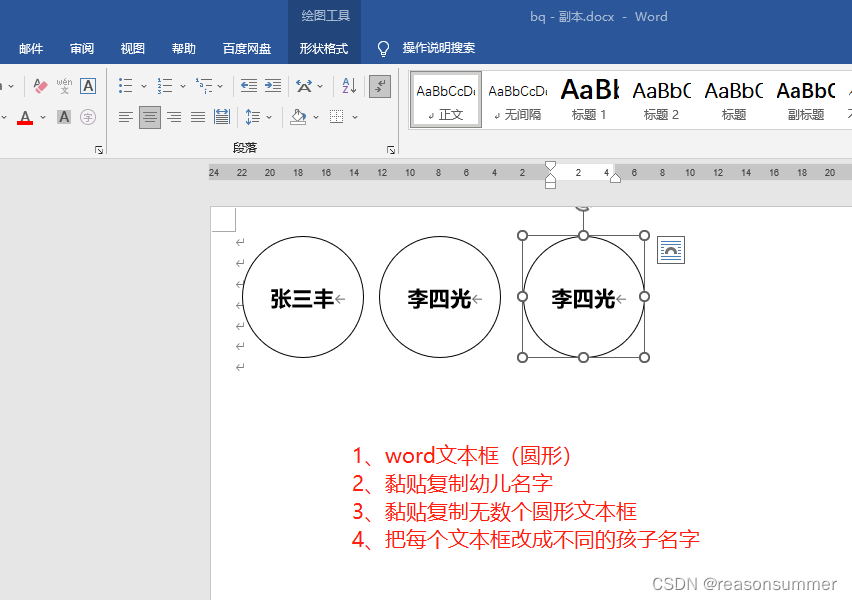Image resolution: width=852 pixels, height=600 pixels.
Task: Select the Clear All Formatting icon
Action: coord(38,86)
